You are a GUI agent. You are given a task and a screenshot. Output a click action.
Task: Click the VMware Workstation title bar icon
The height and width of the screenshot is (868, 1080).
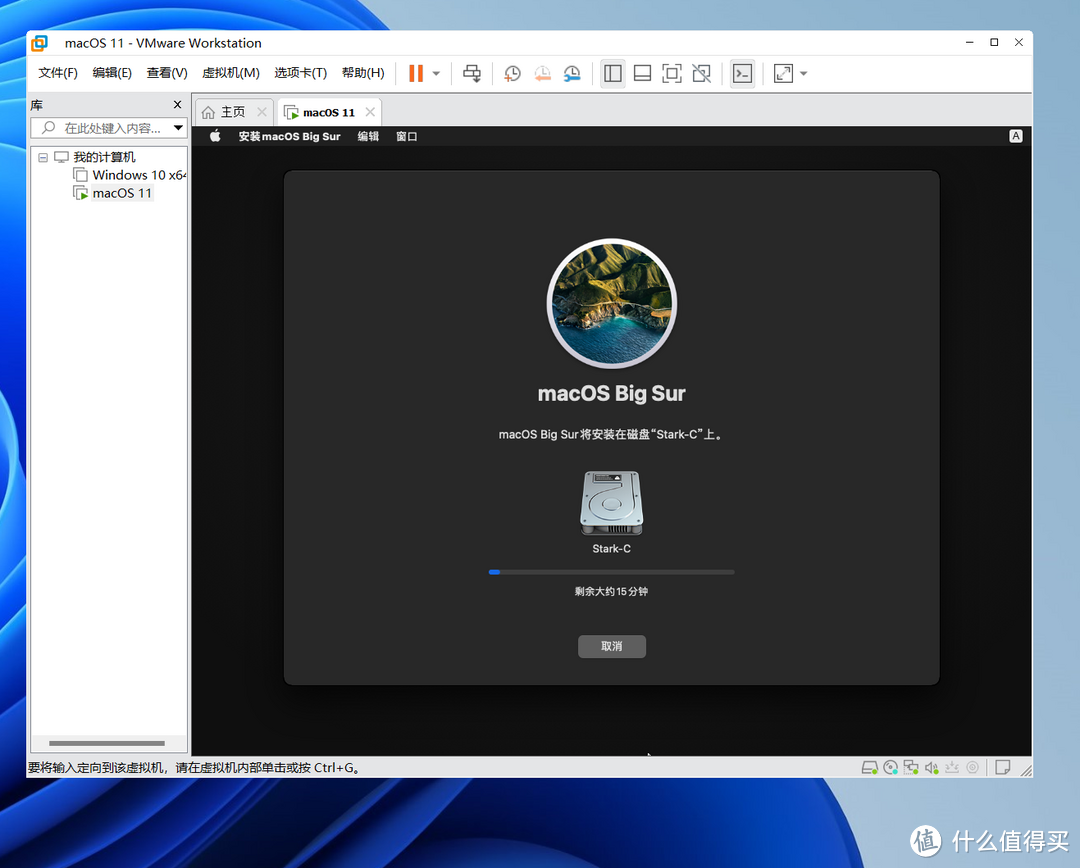[40, 43]
